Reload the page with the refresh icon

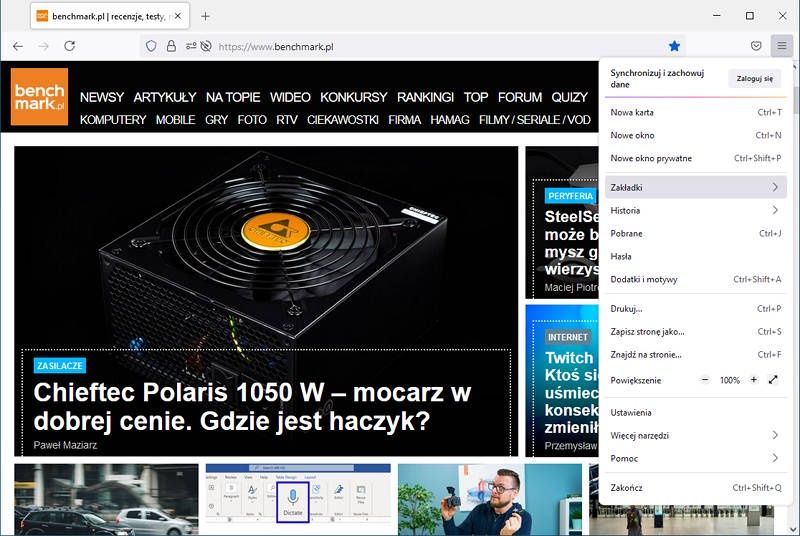[70, 46]
